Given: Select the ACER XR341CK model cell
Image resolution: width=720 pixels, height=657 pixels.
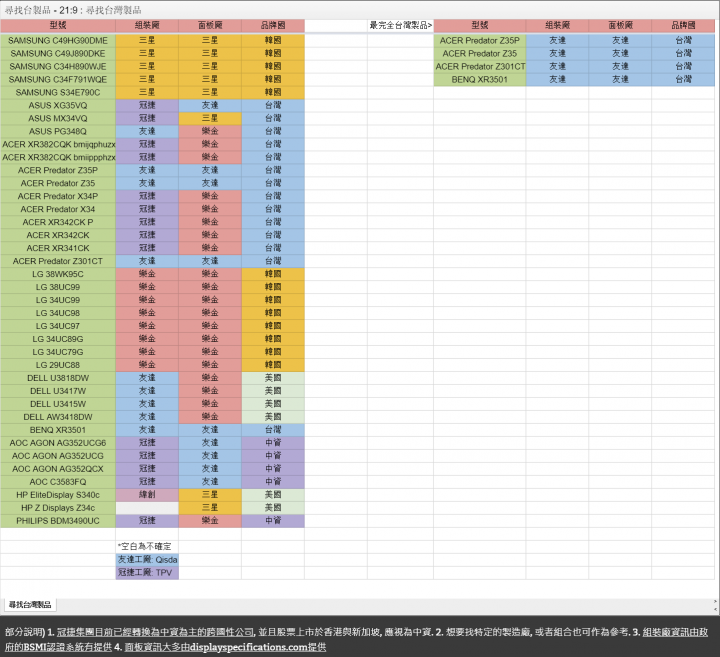Looking at the screenshot, I should coord(58,248).
